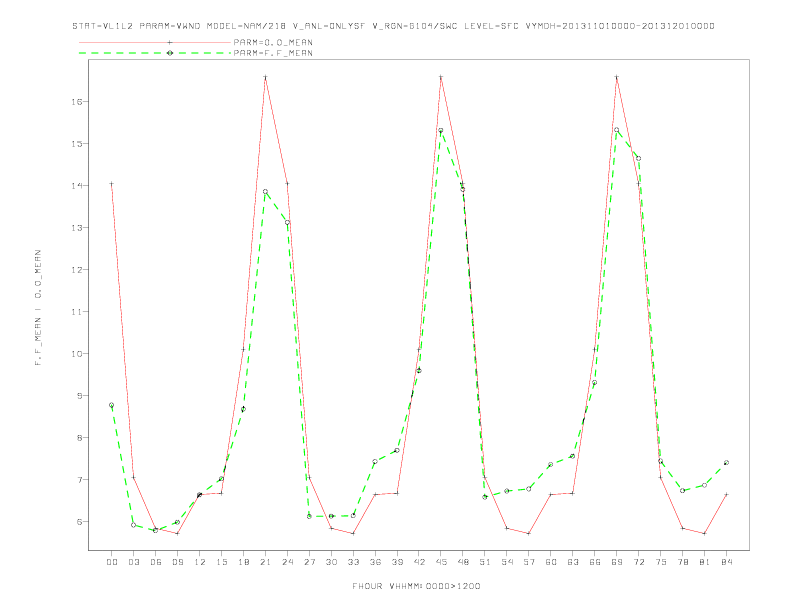792x612 pixels.
Task: Click the legend label PARM=O.O_MEAN
Action: click(273, 42)
